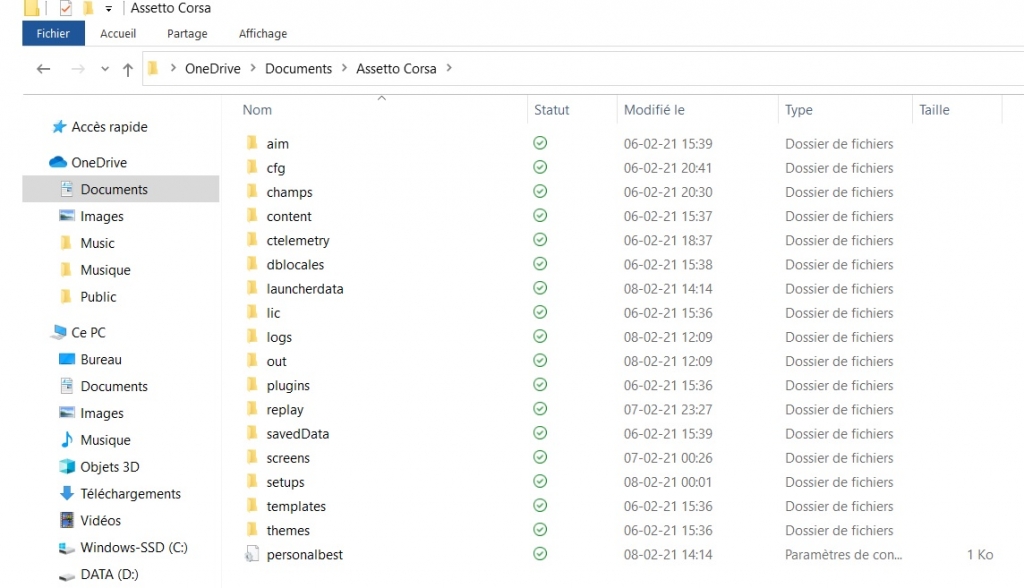Select the screens folder name
The height and width of the screenshot is (588, 1024).
click(x=288, y=458)
